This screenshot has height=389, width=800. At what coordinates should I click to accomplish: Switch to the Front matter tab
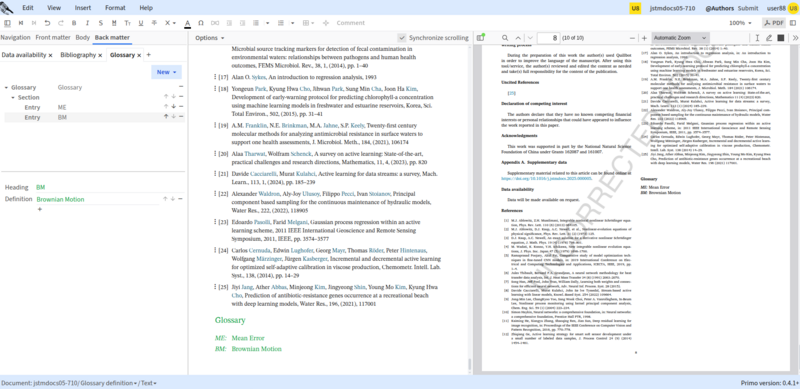(53, 37)
